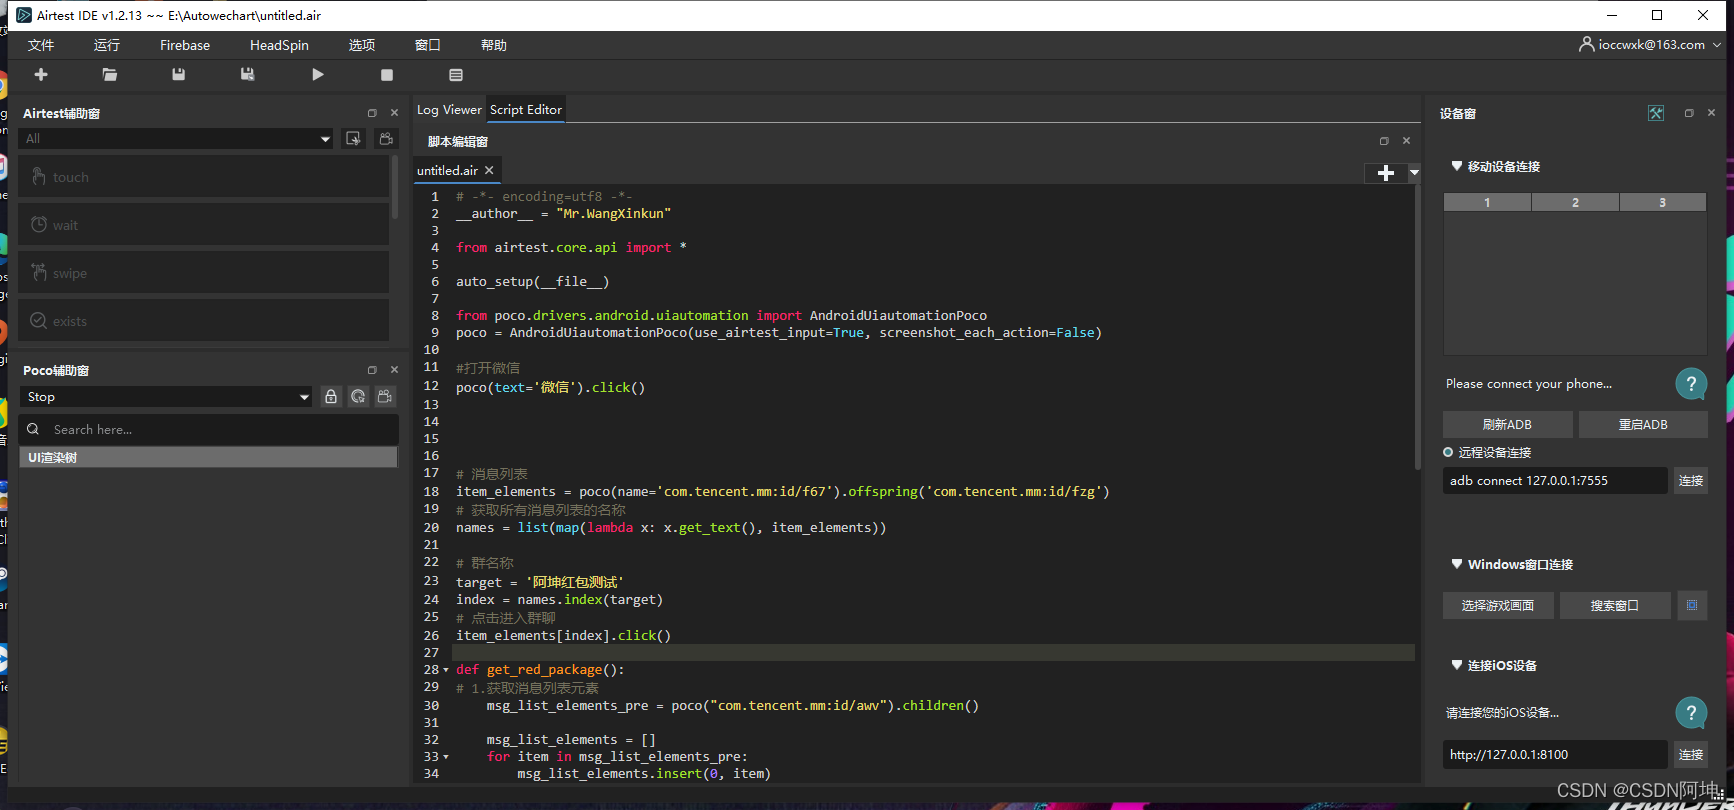The width and height of the screenshot is (1734, 810).
Task: Click the 刷新ADB button
Action: point(1507,425)
